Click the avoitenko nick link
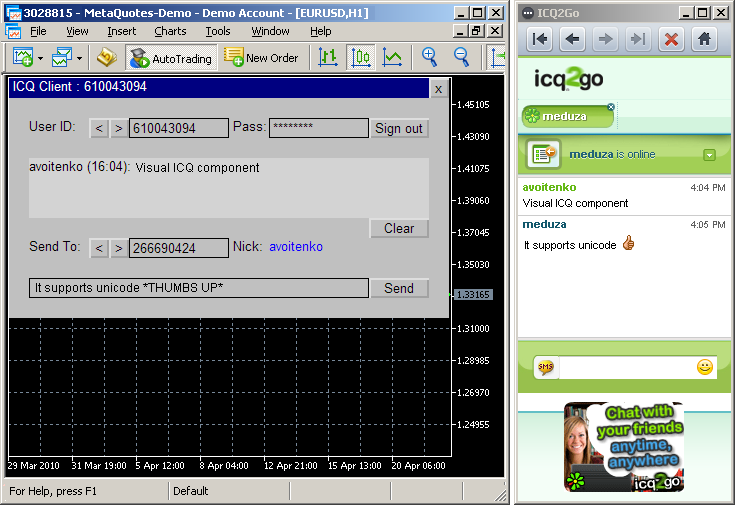The image size is (735, 505). pos(296,247)
